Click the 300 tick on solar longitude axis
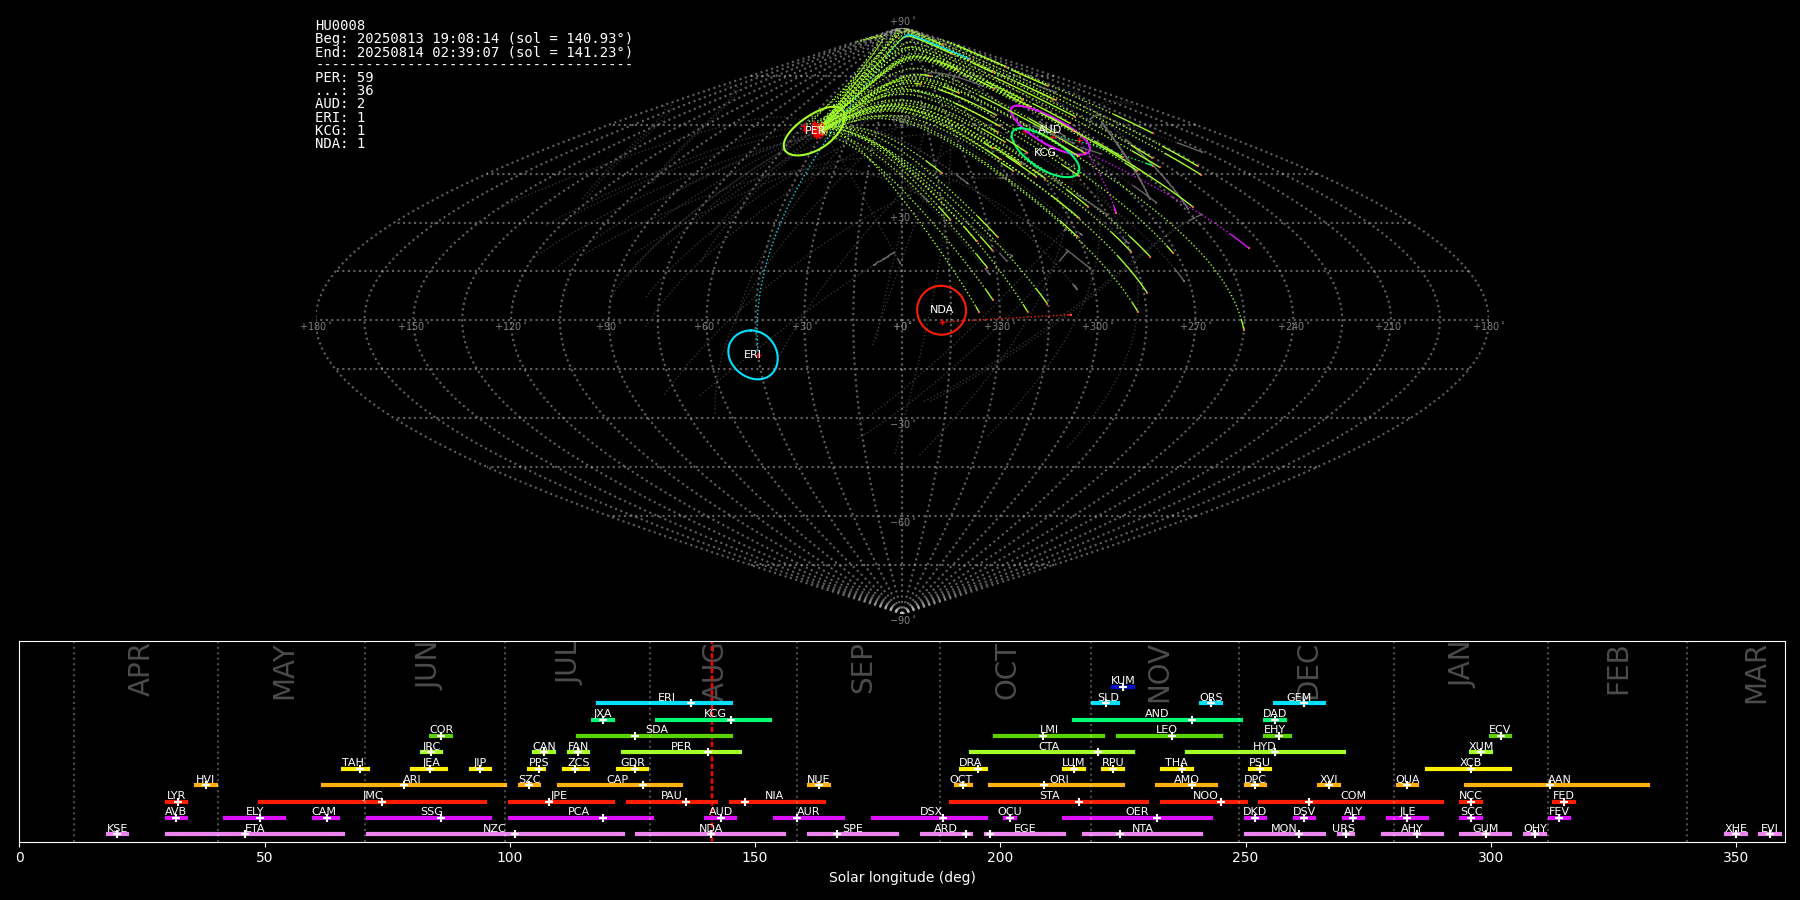 click(x=1490, y=857)
